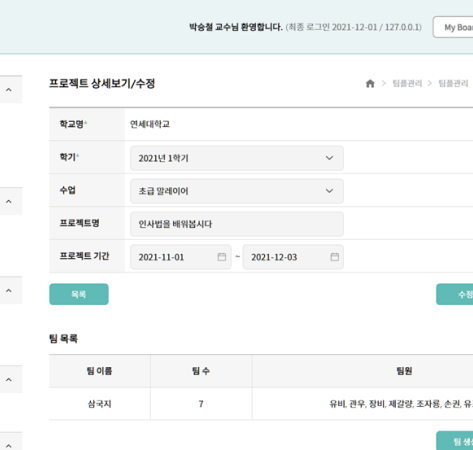Click the 수정 button

tap(455, 294)
